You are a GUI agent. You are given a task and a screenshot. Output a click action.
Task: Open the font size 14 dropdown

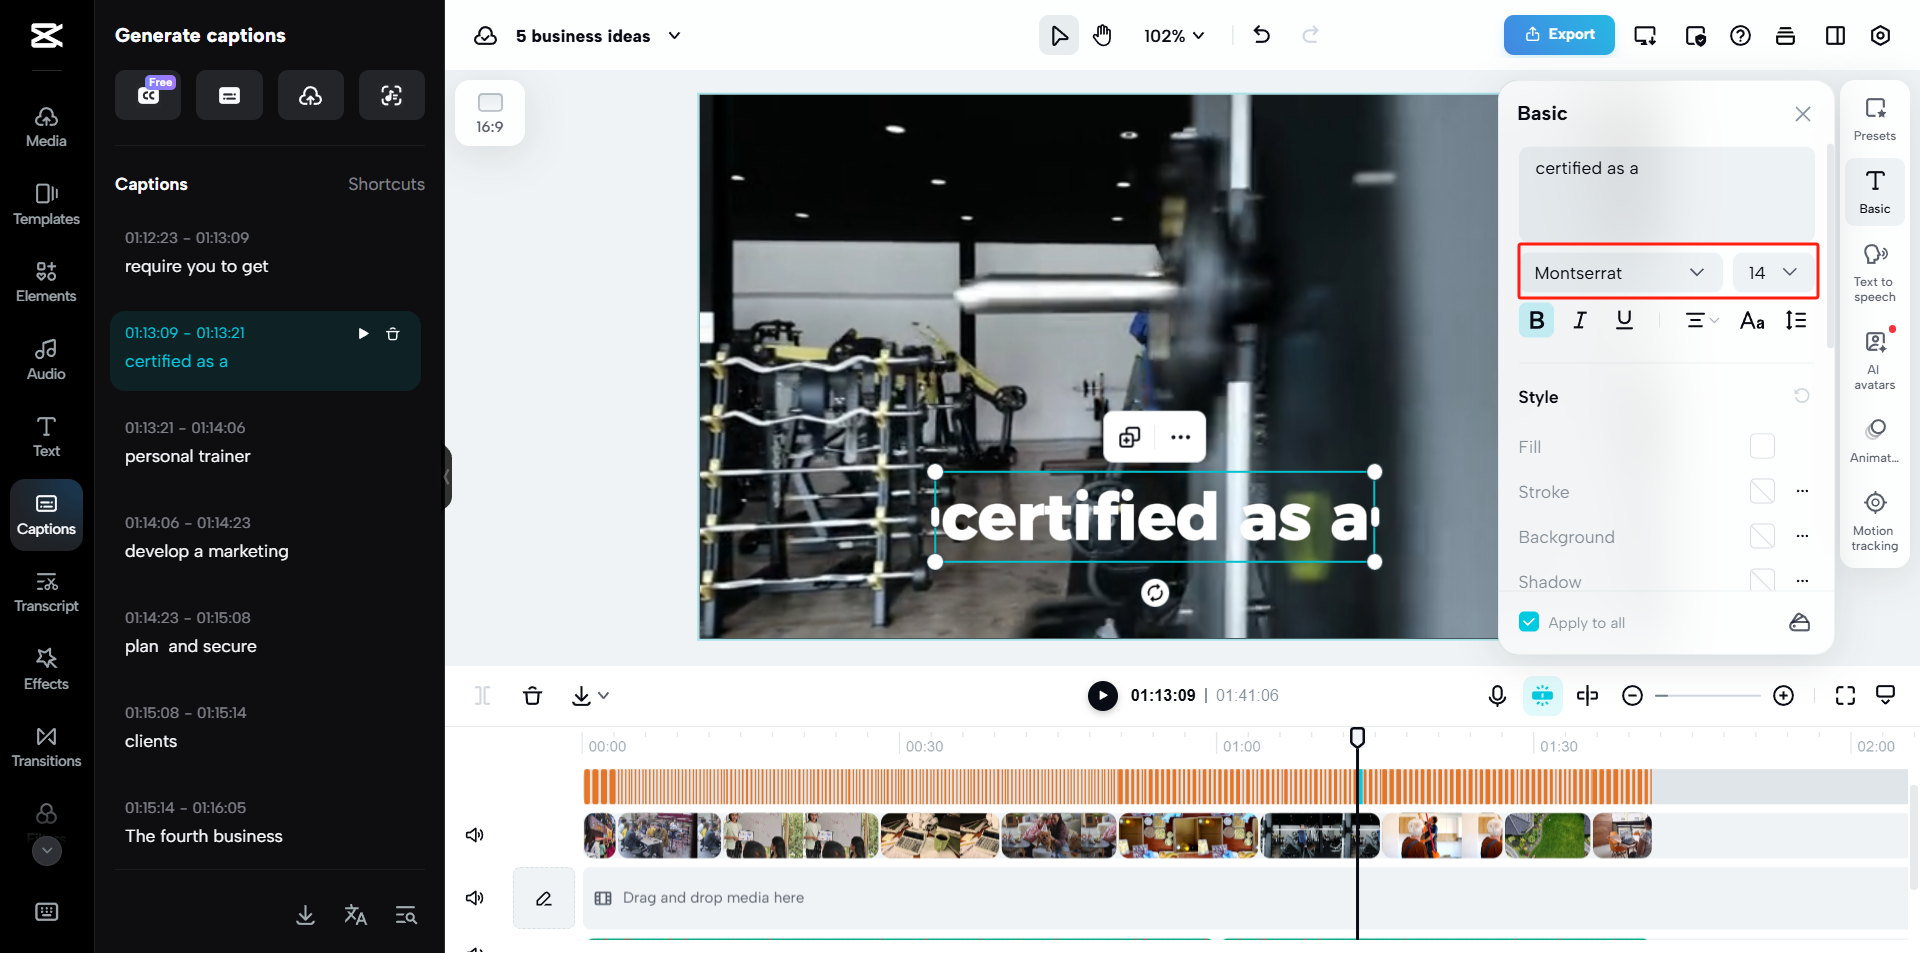pyautogui.click(x=1773, y=272)
